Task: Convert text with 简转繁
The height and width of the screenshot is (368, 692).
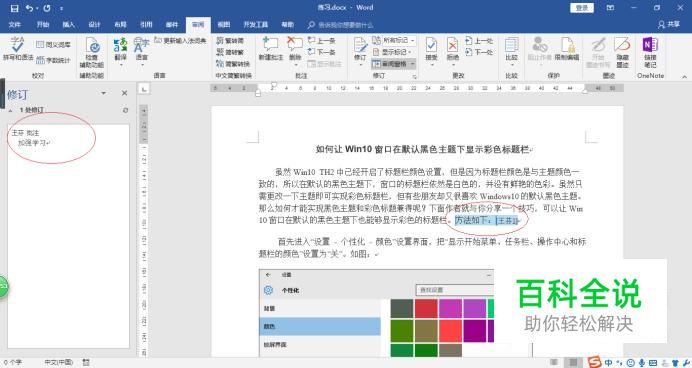Action: pyautogui.click(x=230, y=52)
